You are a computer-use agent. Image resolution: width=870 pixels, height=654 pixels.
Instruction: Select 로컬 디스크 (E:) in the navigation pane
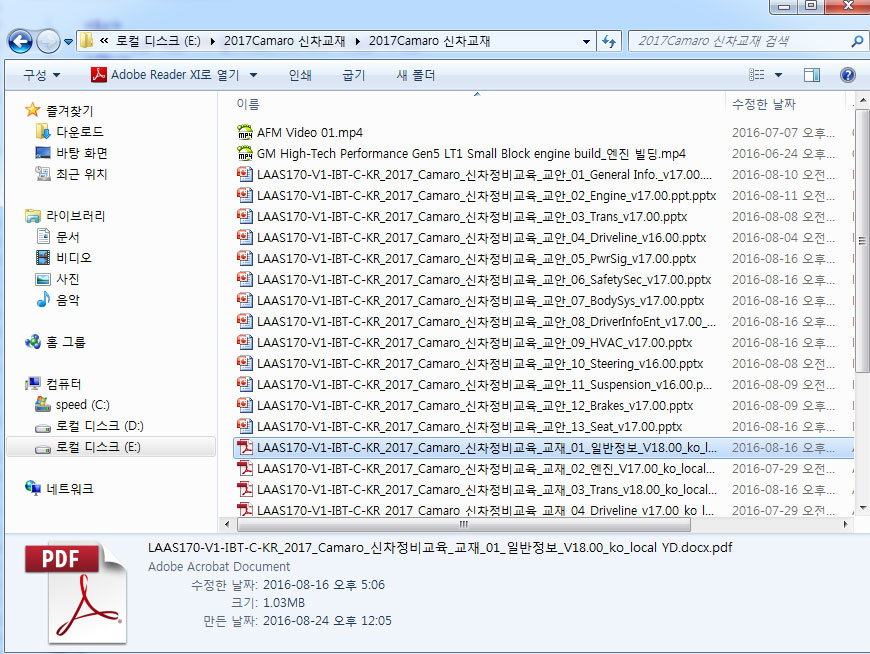click(x=111, y=447)
